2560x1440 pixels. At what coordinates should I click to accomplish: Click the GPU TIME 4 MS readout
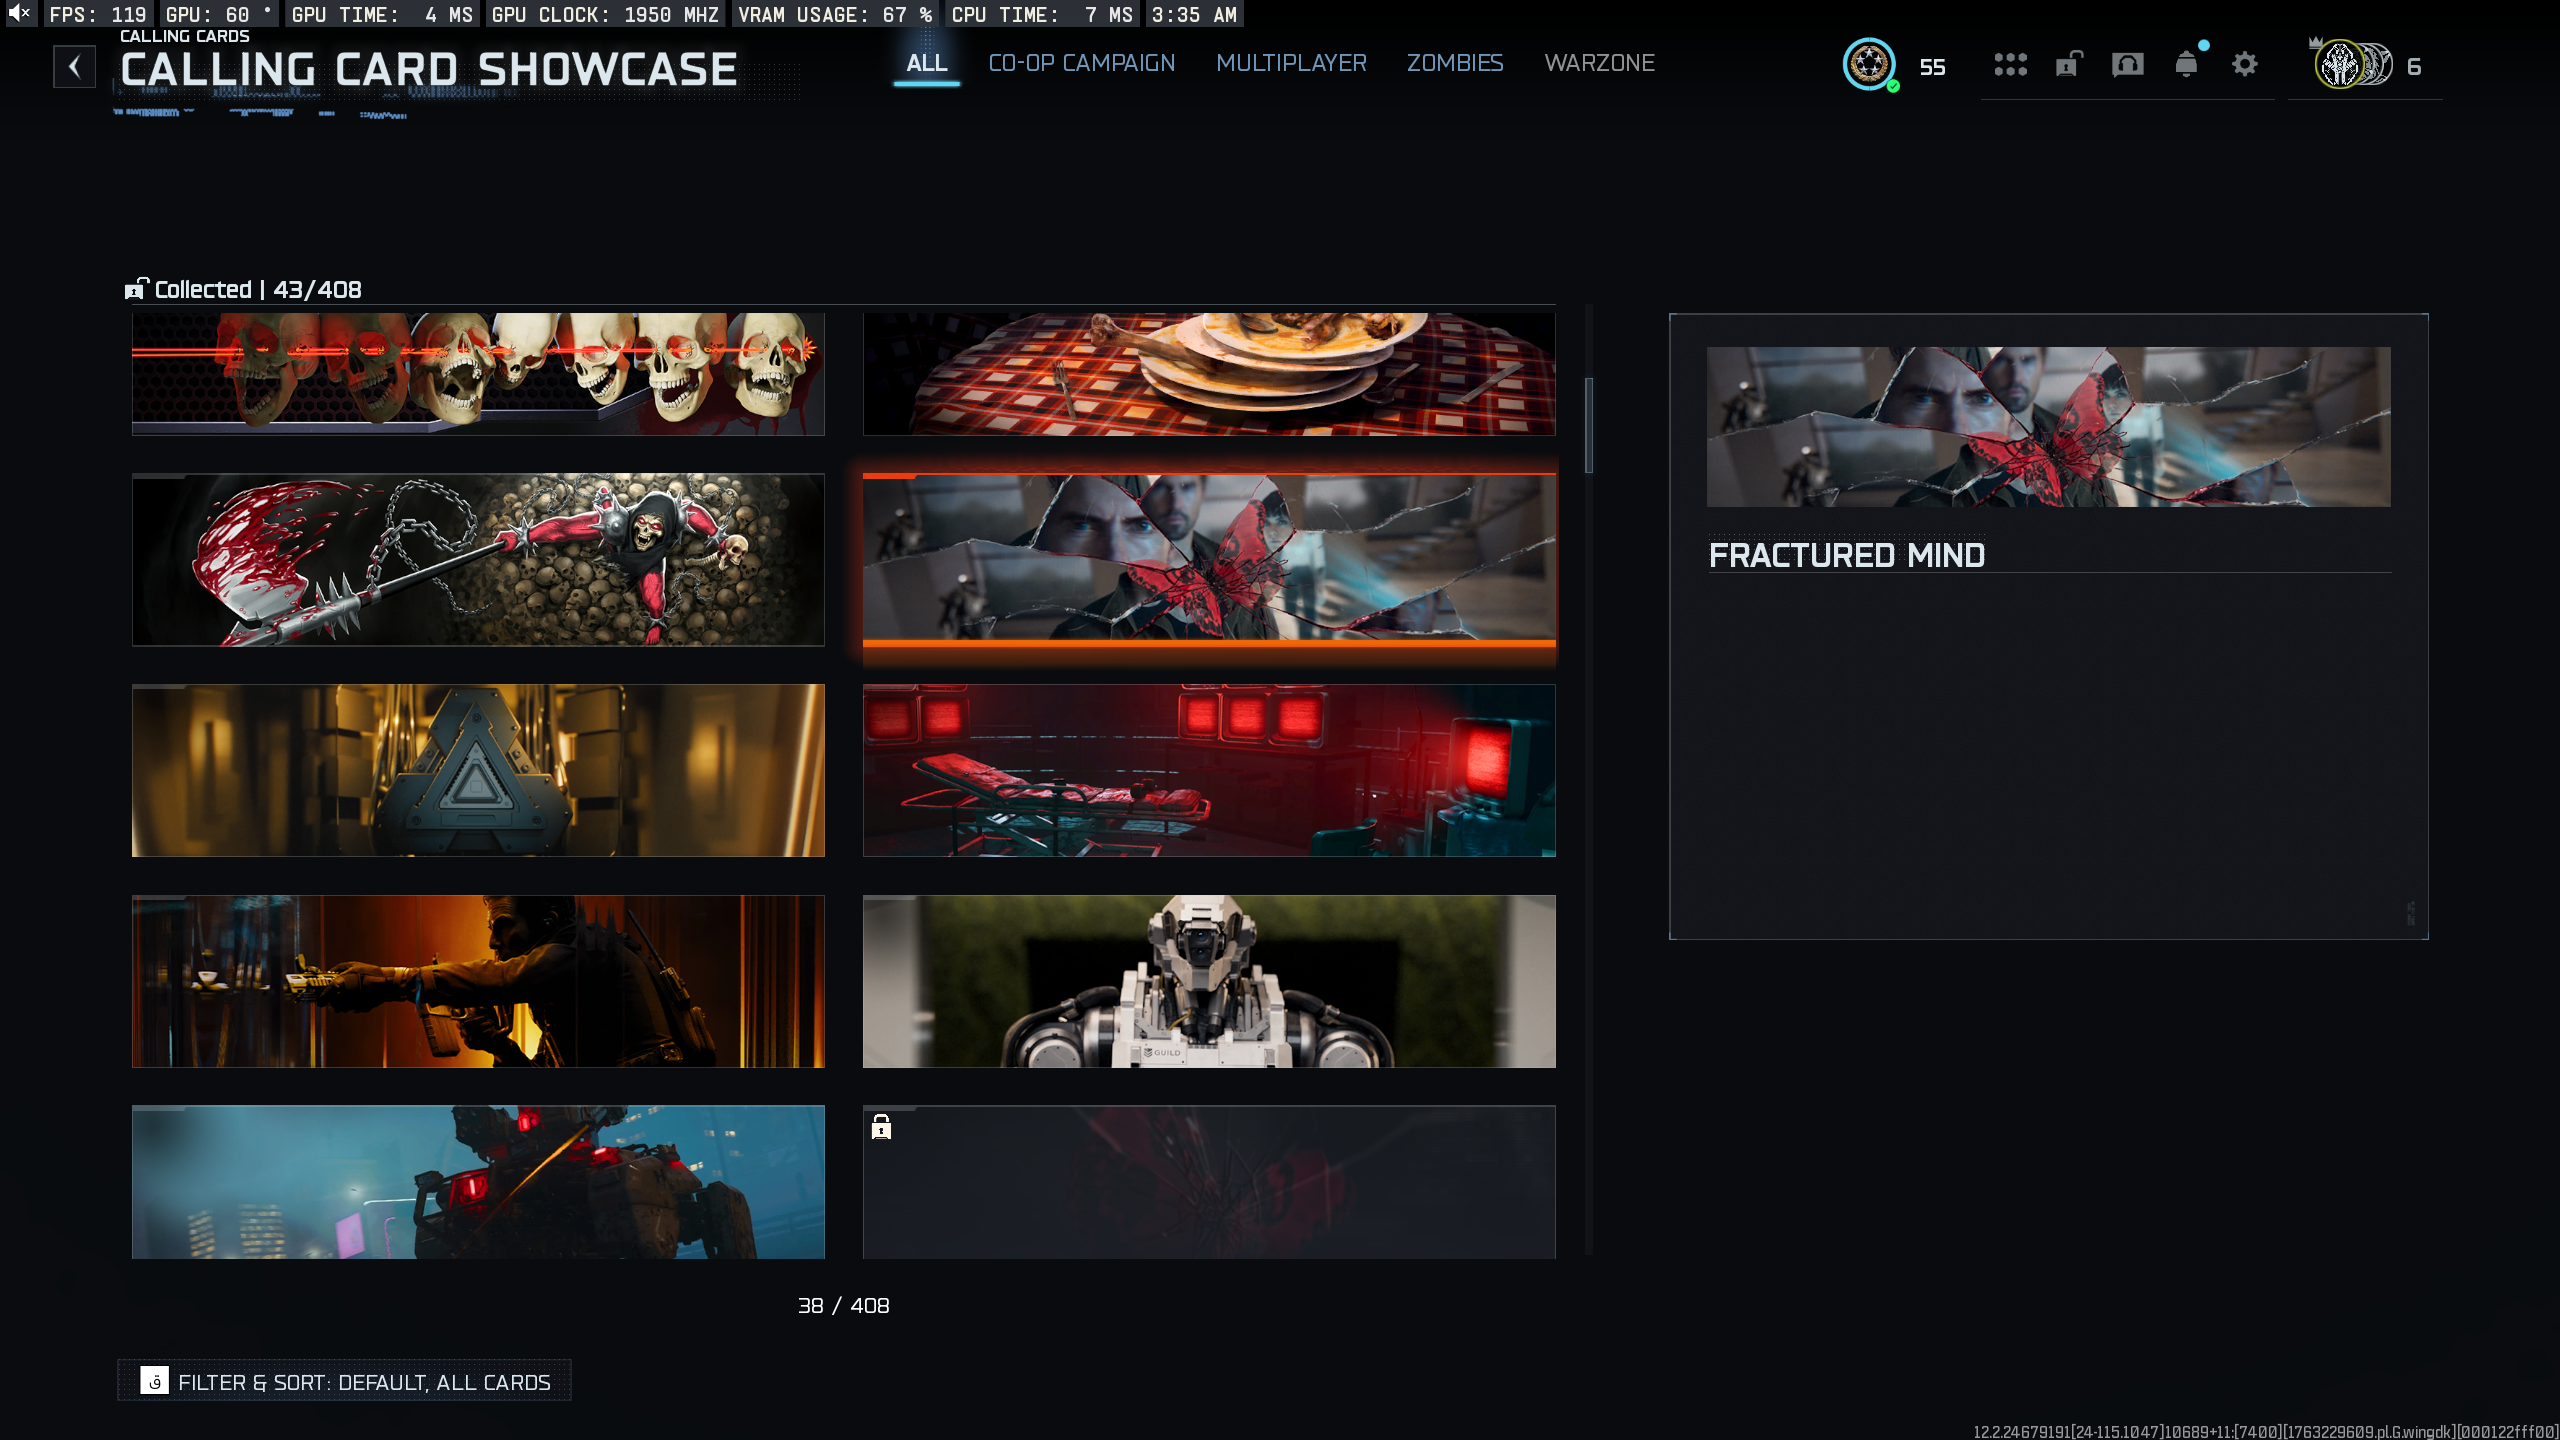[382, 14]
